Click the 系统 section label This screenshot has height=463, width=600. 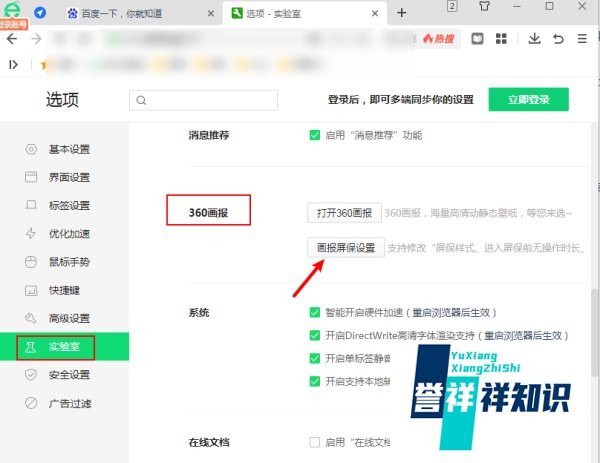(x=199, y=313)
